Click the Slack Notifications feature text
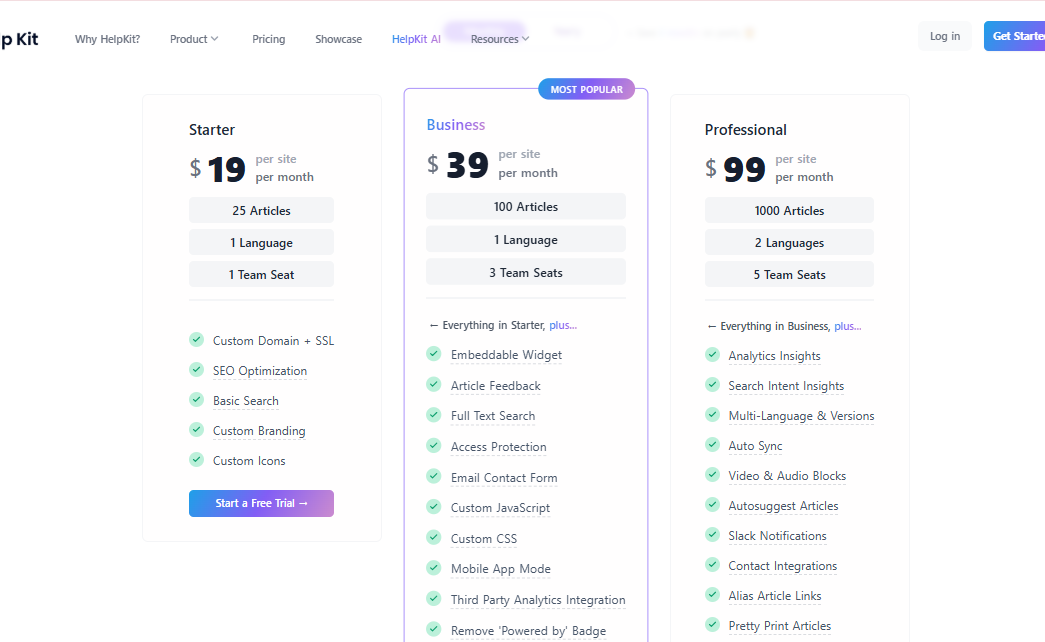Screen dimensions: 1045x642 click(x=777, y=536)
